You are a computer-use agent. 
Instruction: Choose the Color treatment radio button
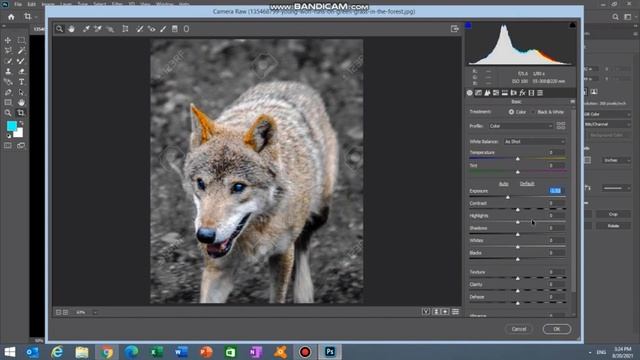pos(511,112)
